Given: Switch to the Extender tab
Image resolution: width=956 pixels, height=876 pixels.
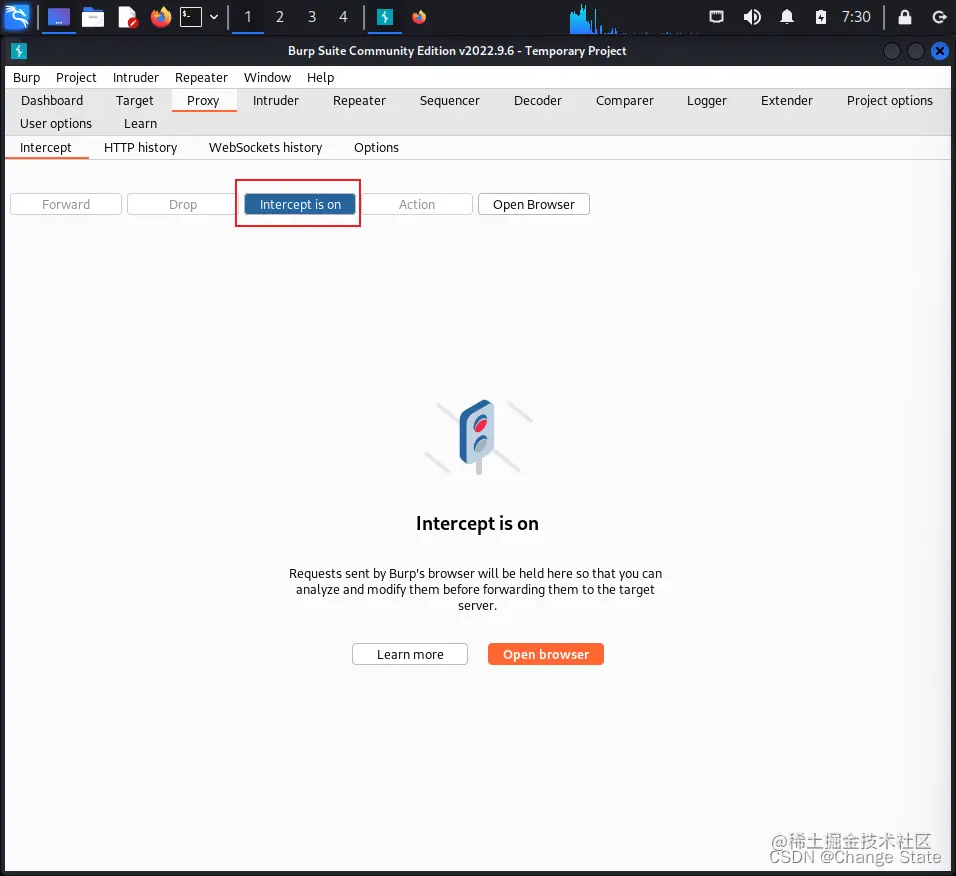Looking at the screenshot, I should [x=787, y=101].
